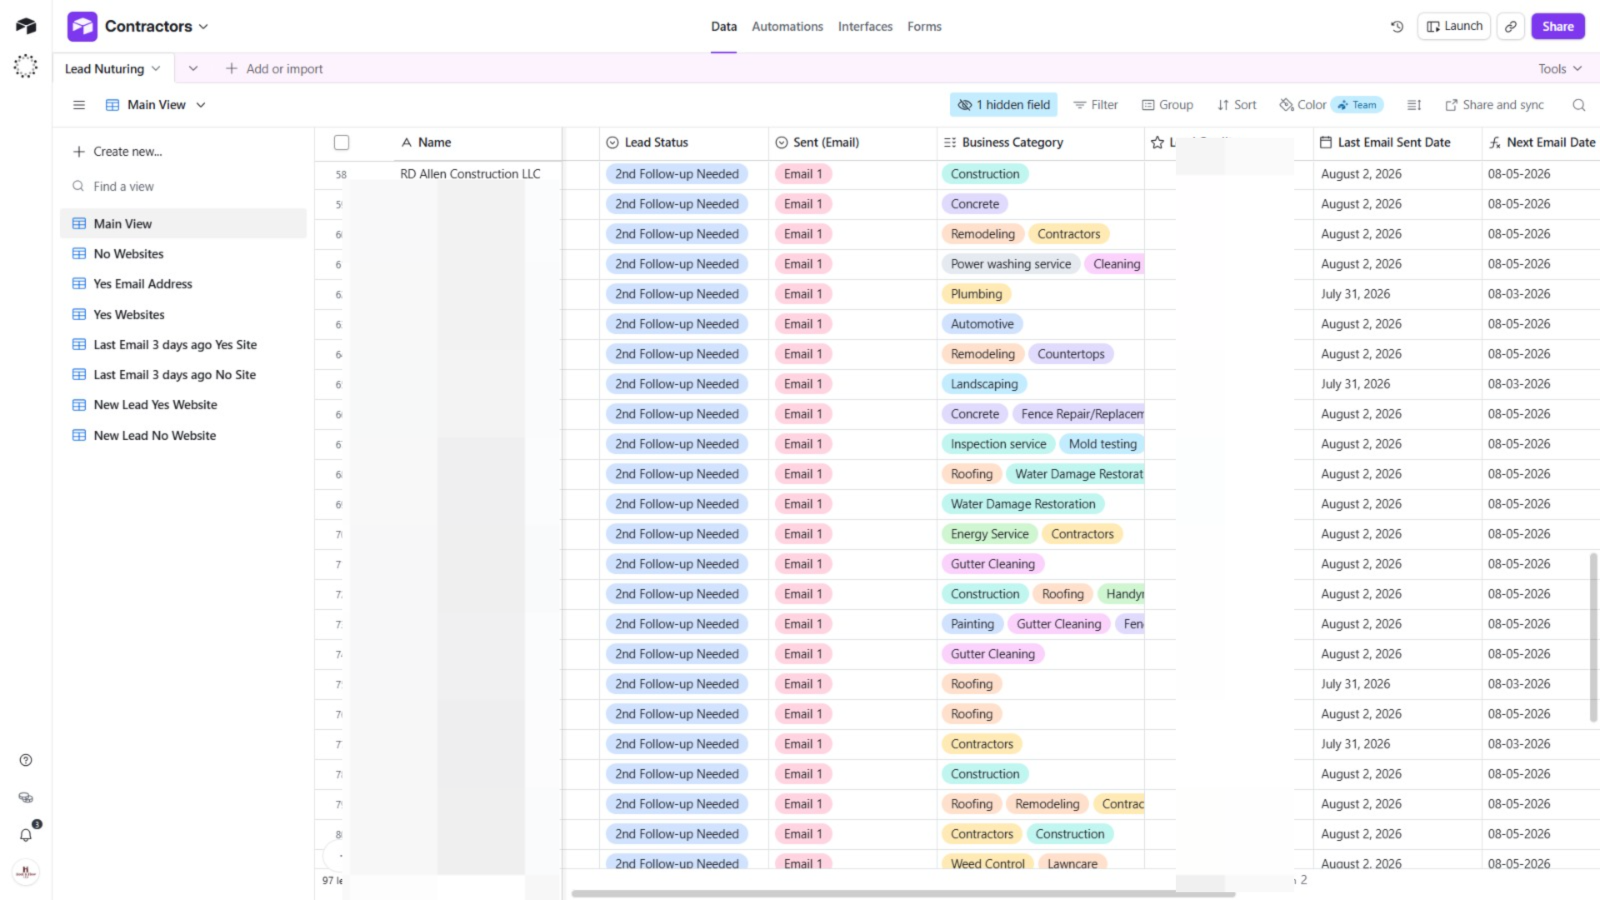Open the notifications bell icon
The height and width of the screenshot is (900, 1600).
(26, 835)
